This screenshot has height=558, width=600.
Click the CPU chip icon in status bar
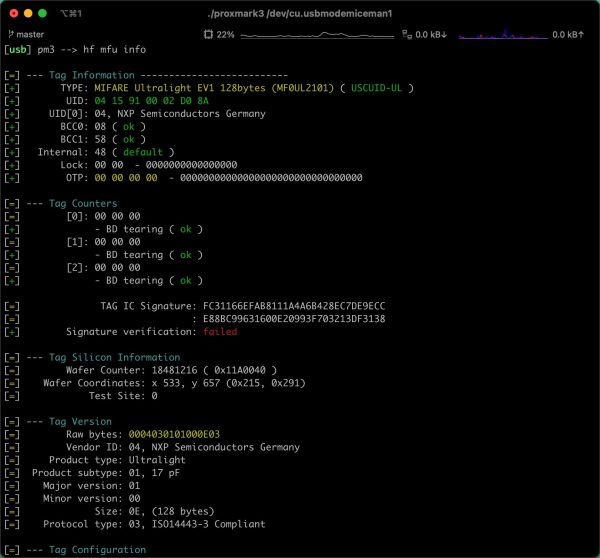[207, 34]
